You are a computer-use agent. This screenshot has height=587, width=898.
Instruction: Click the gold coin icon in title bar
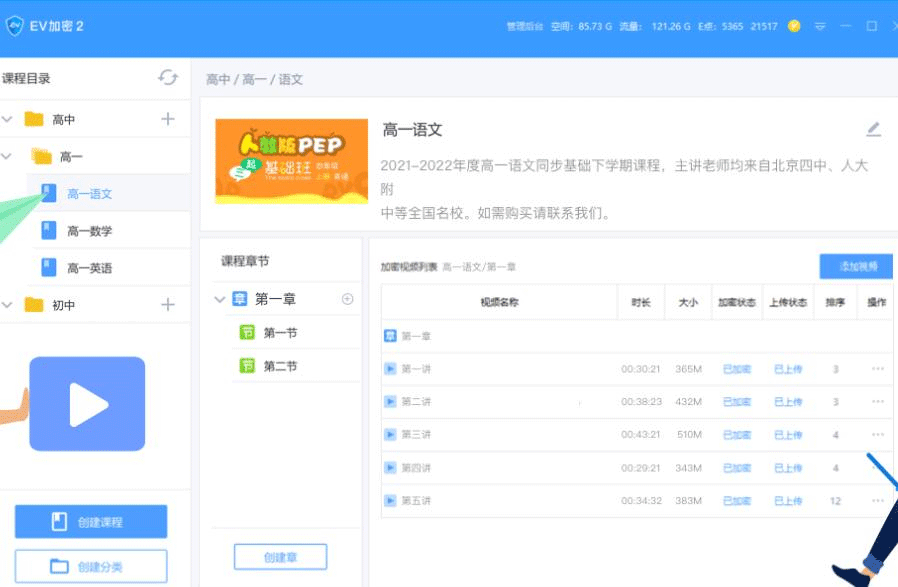(x=794, y=26)
